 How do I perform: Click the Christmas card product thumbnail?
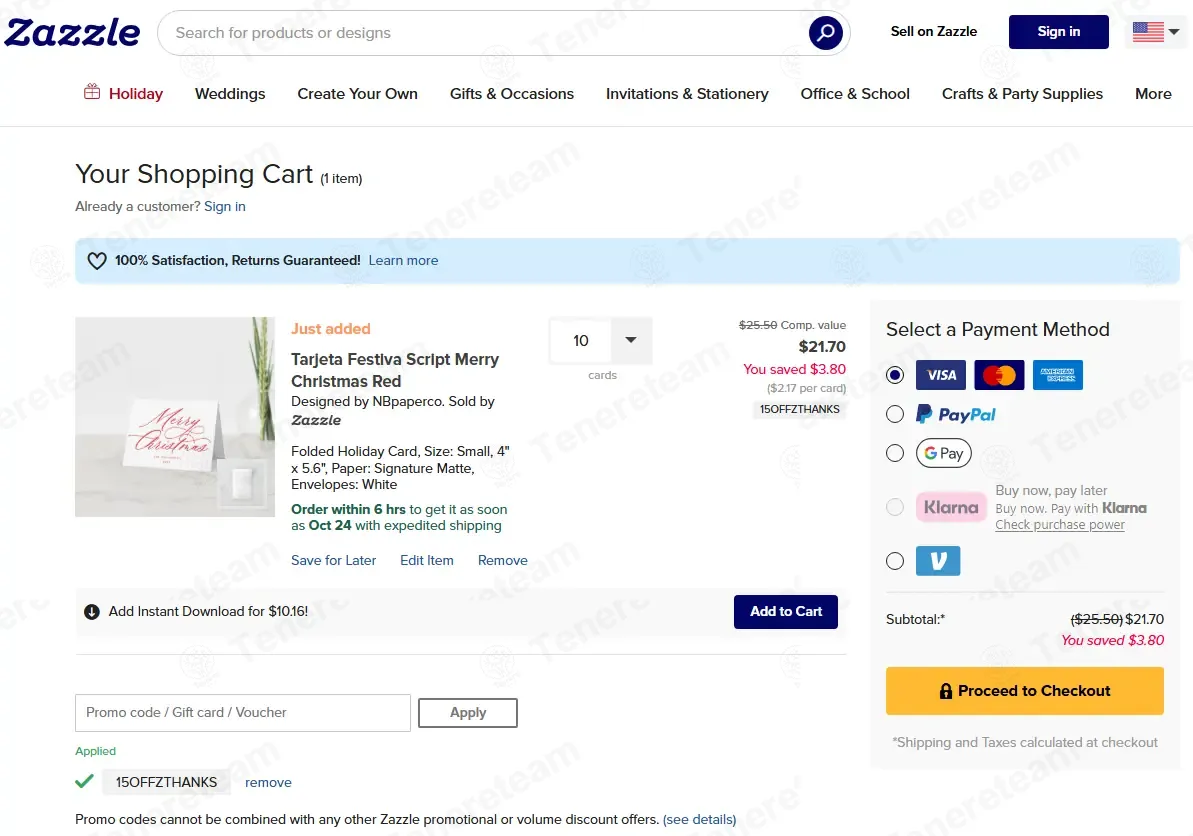175,417
